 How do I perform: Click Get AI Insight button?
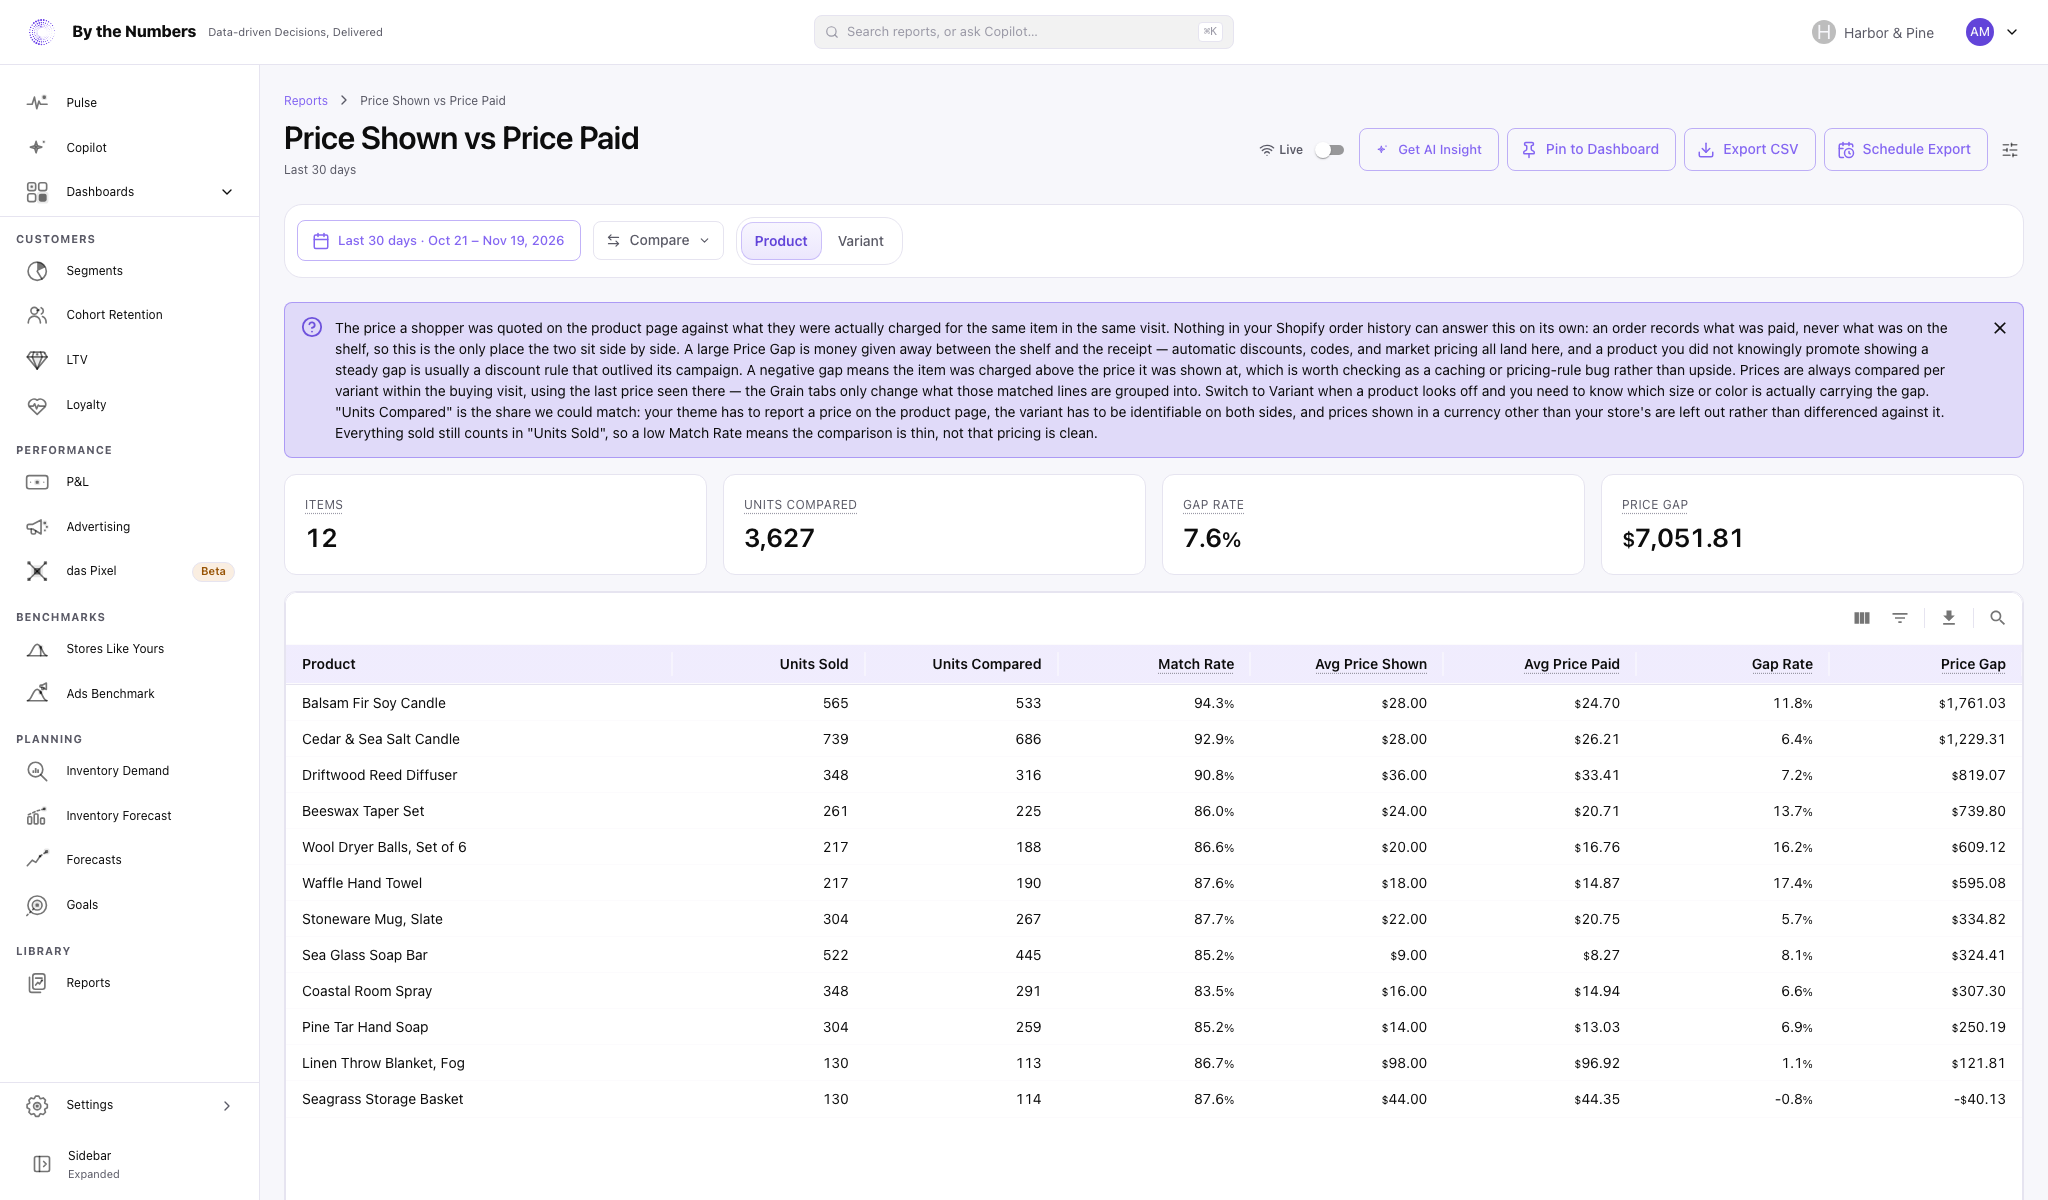click(1428, 150)
